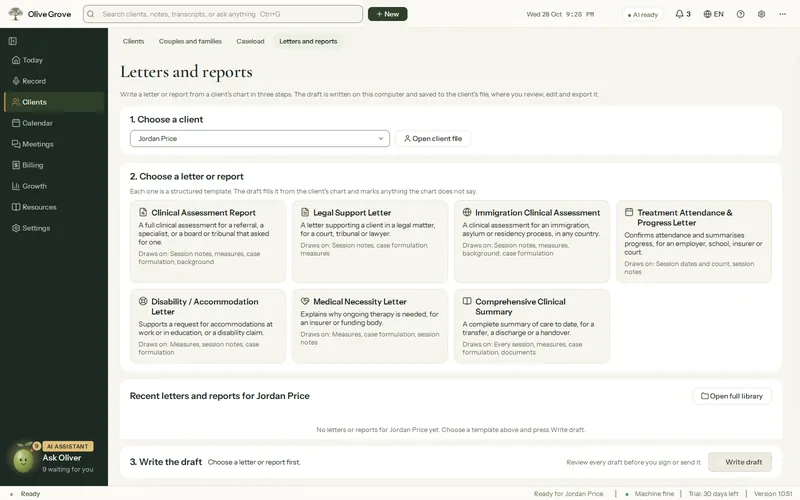Image resolution: width=800 pixels, height=500 pixels.
Task: Click the Version 1.0.51 status text
Action: [x=773, y=494]
